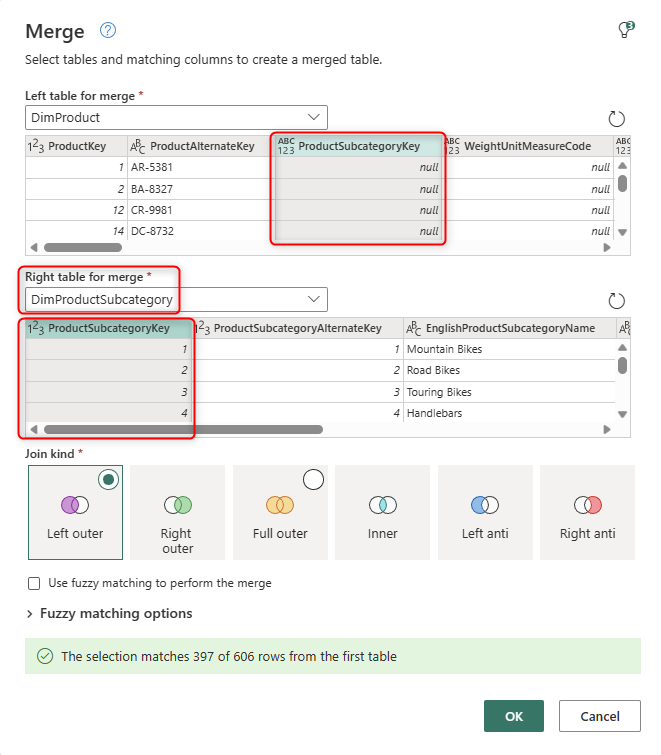Click the Merge help question mark icon
The width and height of the screenshot is (661, 755).
(x=109, y=31)
